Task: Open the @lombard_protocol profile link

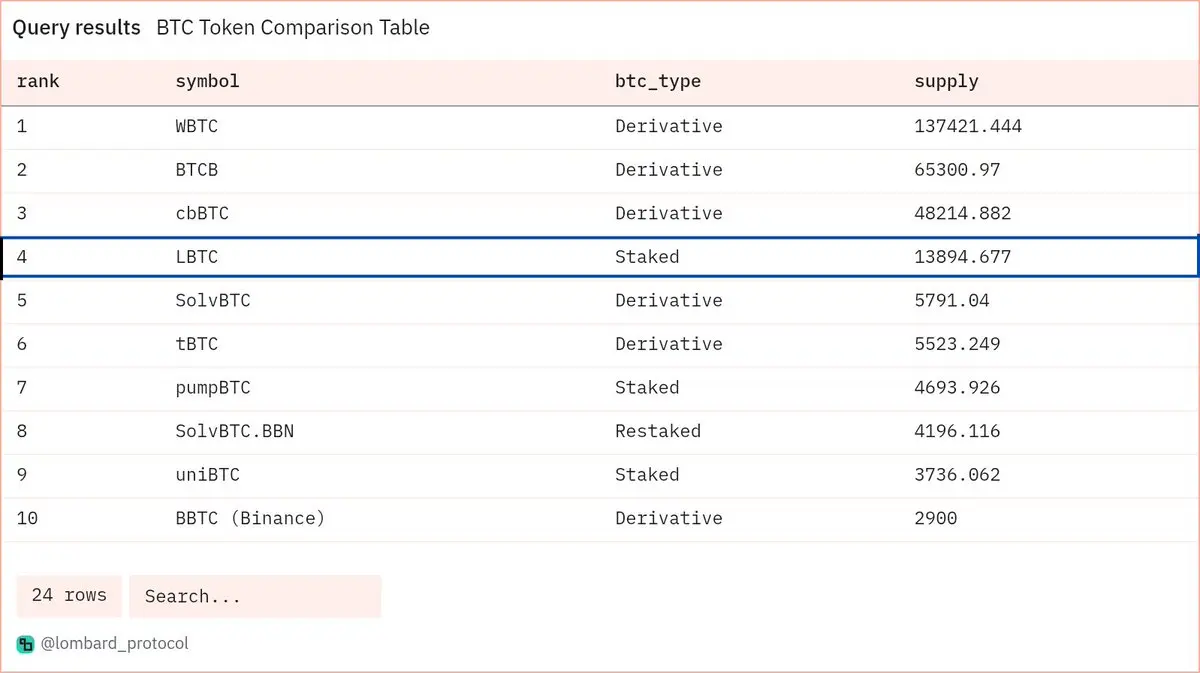Action: click(x=114, y=644)
